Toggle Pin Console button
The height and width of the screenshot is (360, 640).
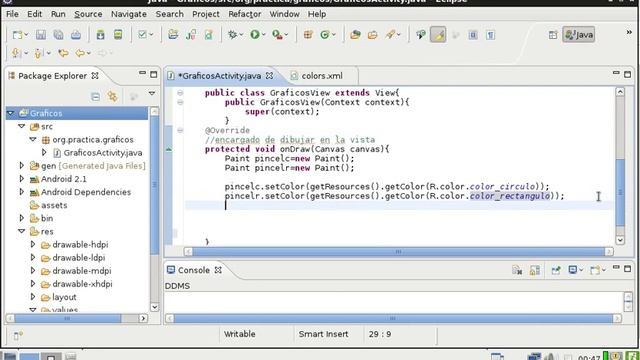[x=556, y=270]
